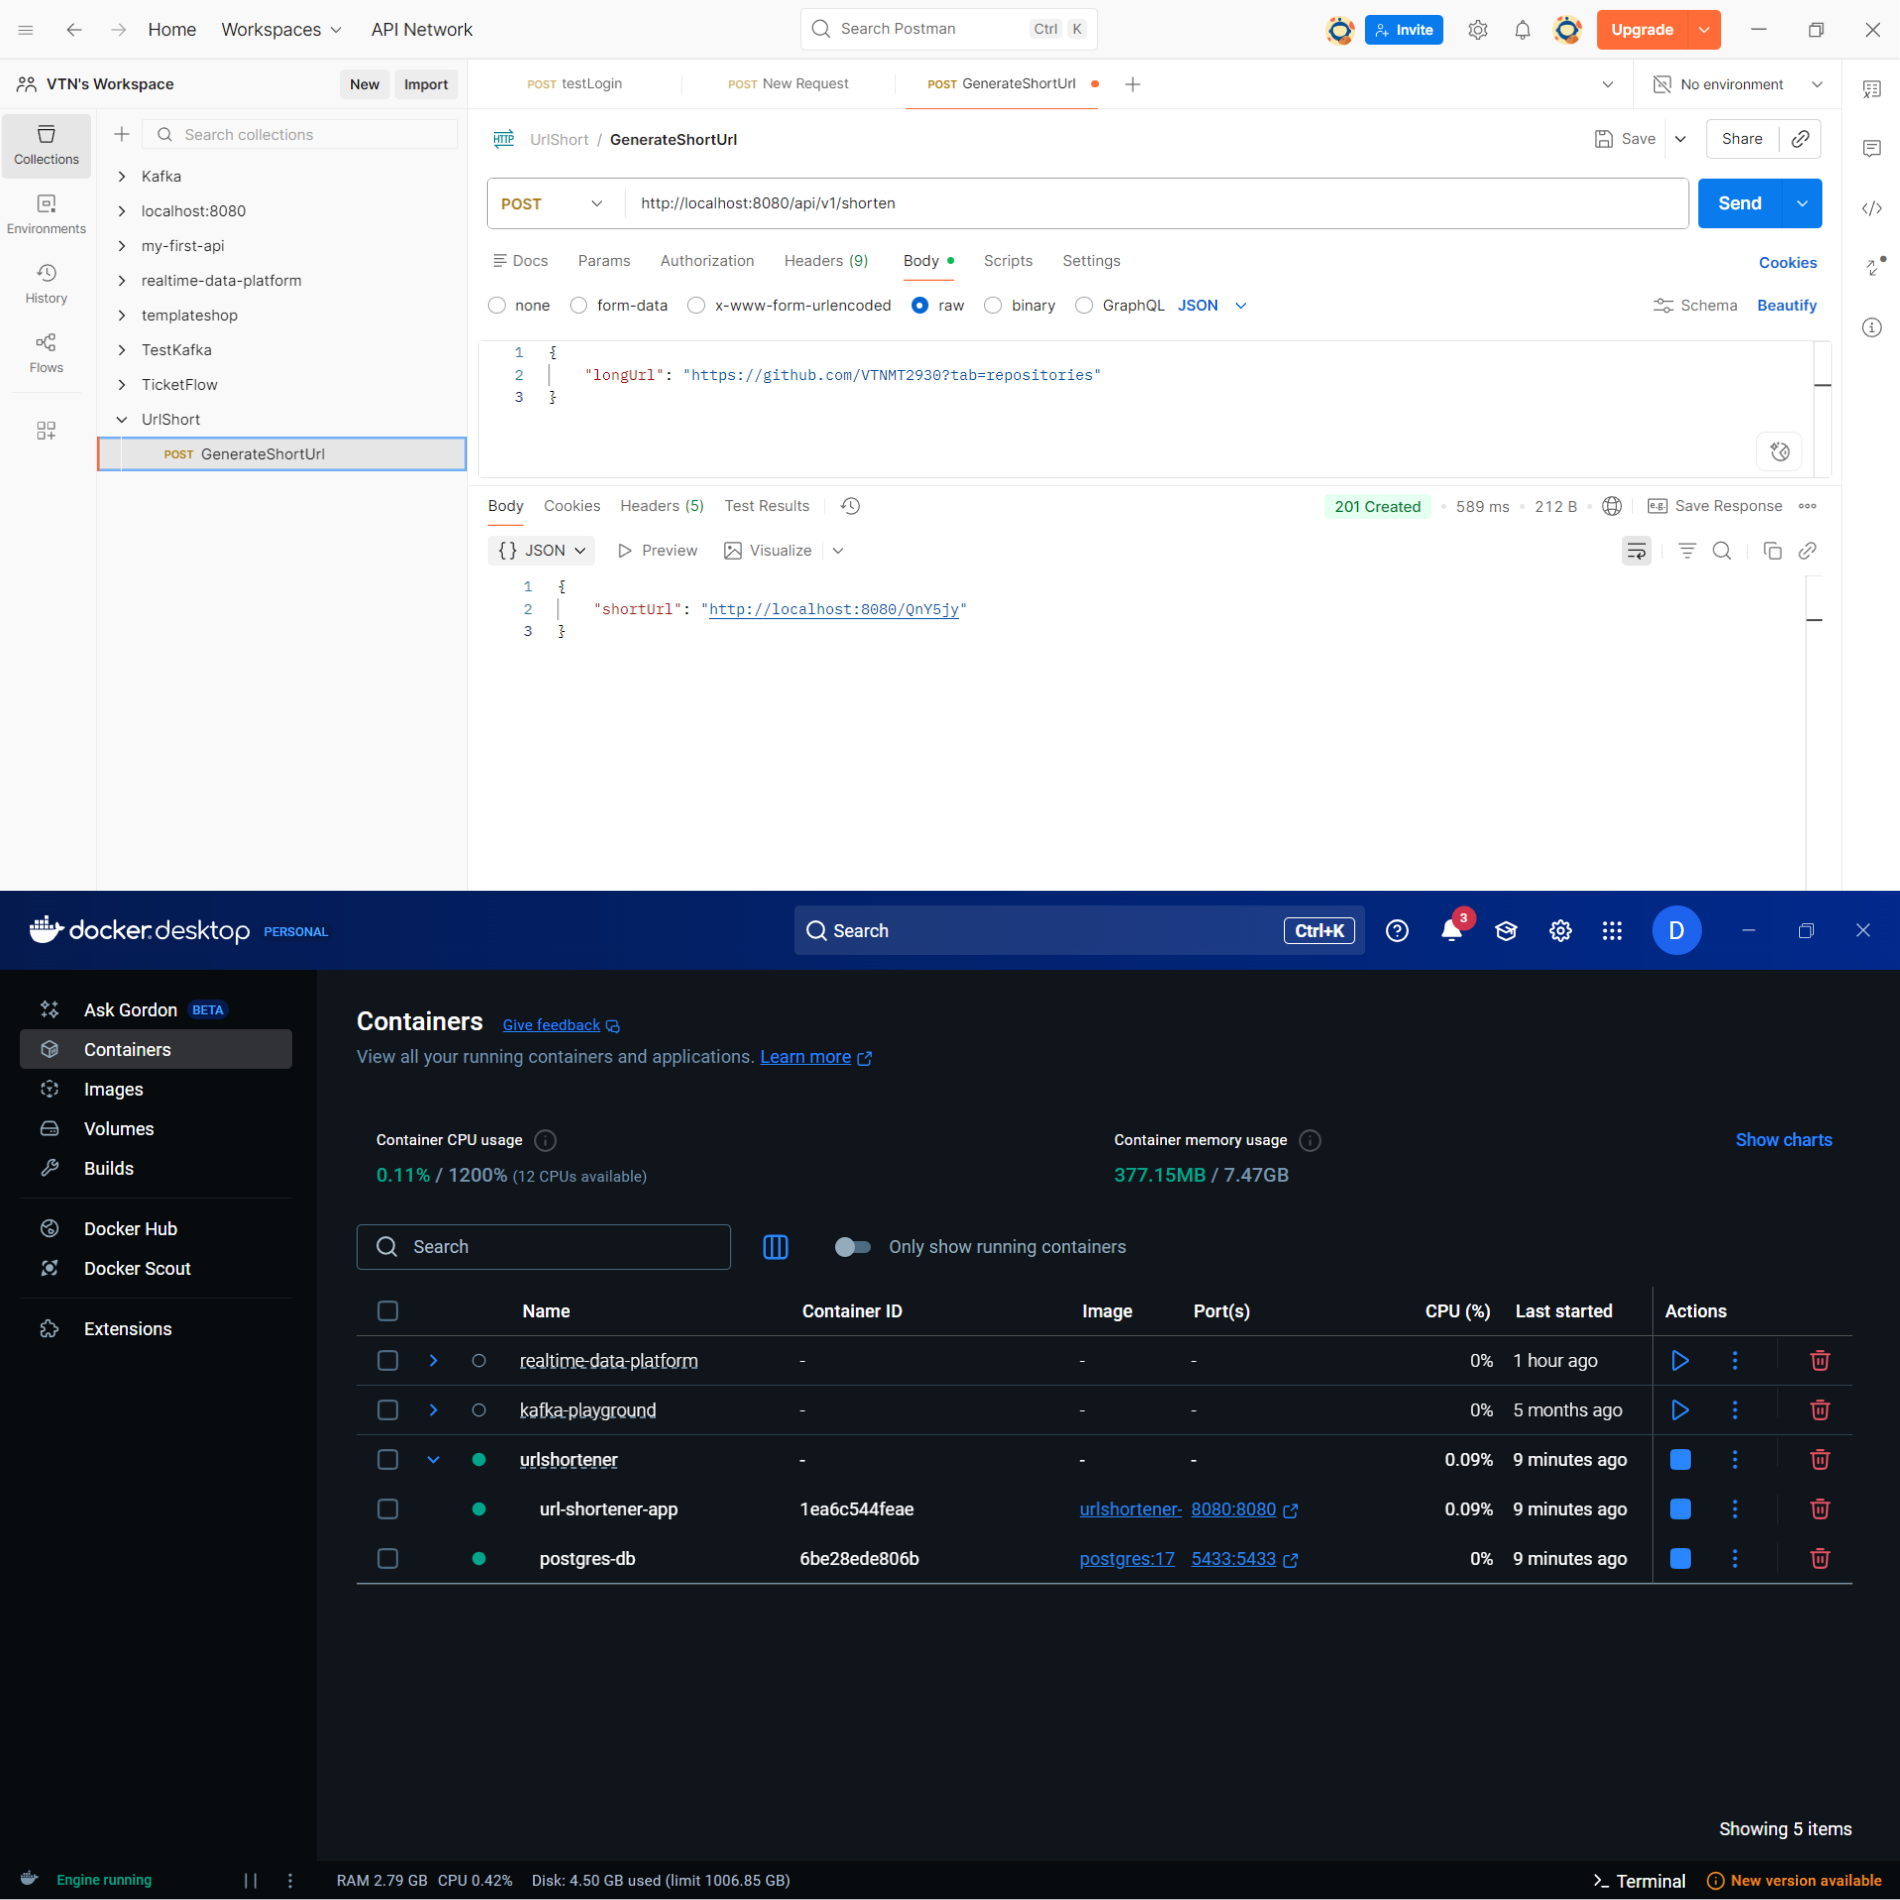
Task: Open History in Postman sidebar
Action: [x=46, y=284]
